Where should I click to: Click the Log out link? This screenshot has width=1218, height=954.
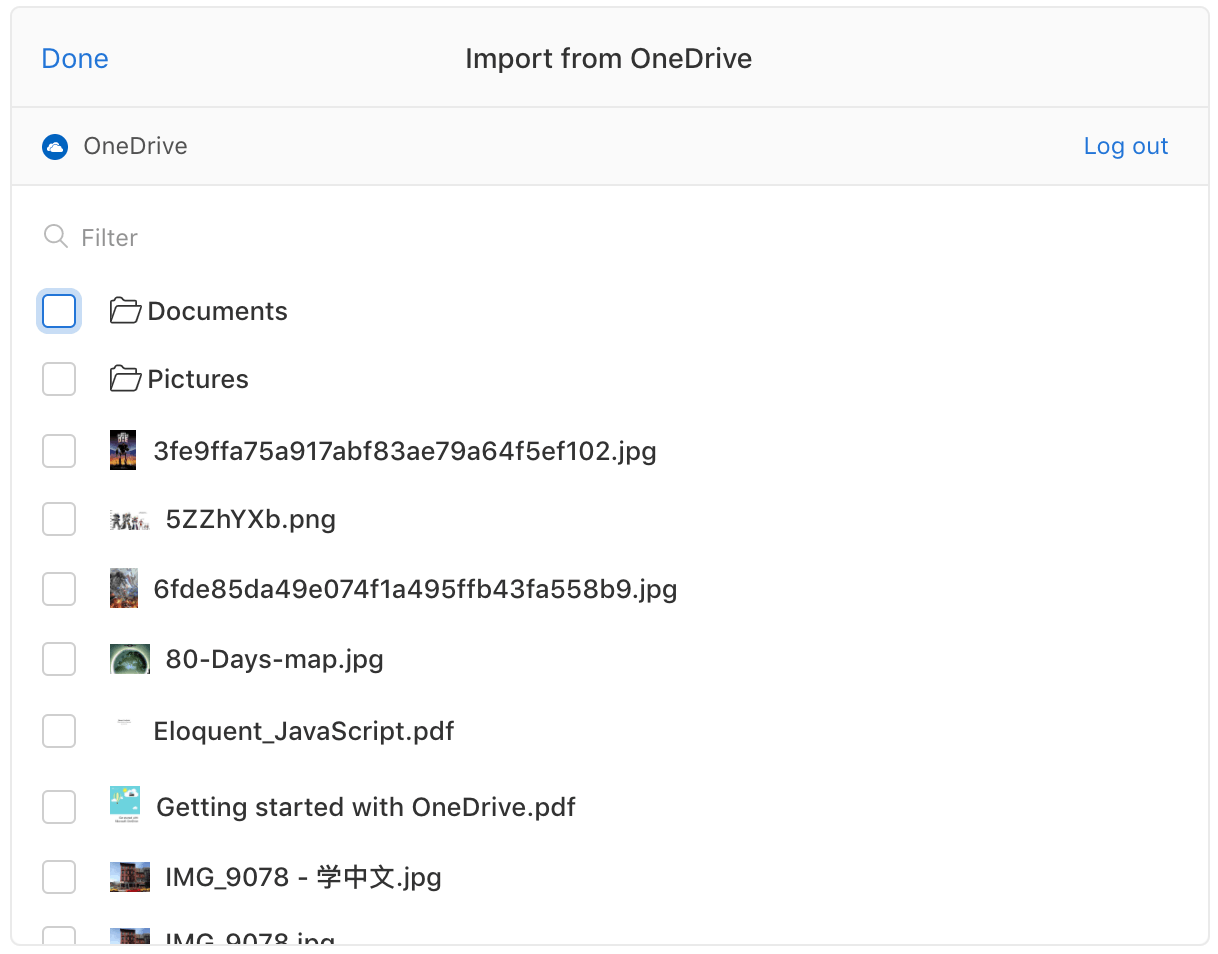tap(1126, 146)
